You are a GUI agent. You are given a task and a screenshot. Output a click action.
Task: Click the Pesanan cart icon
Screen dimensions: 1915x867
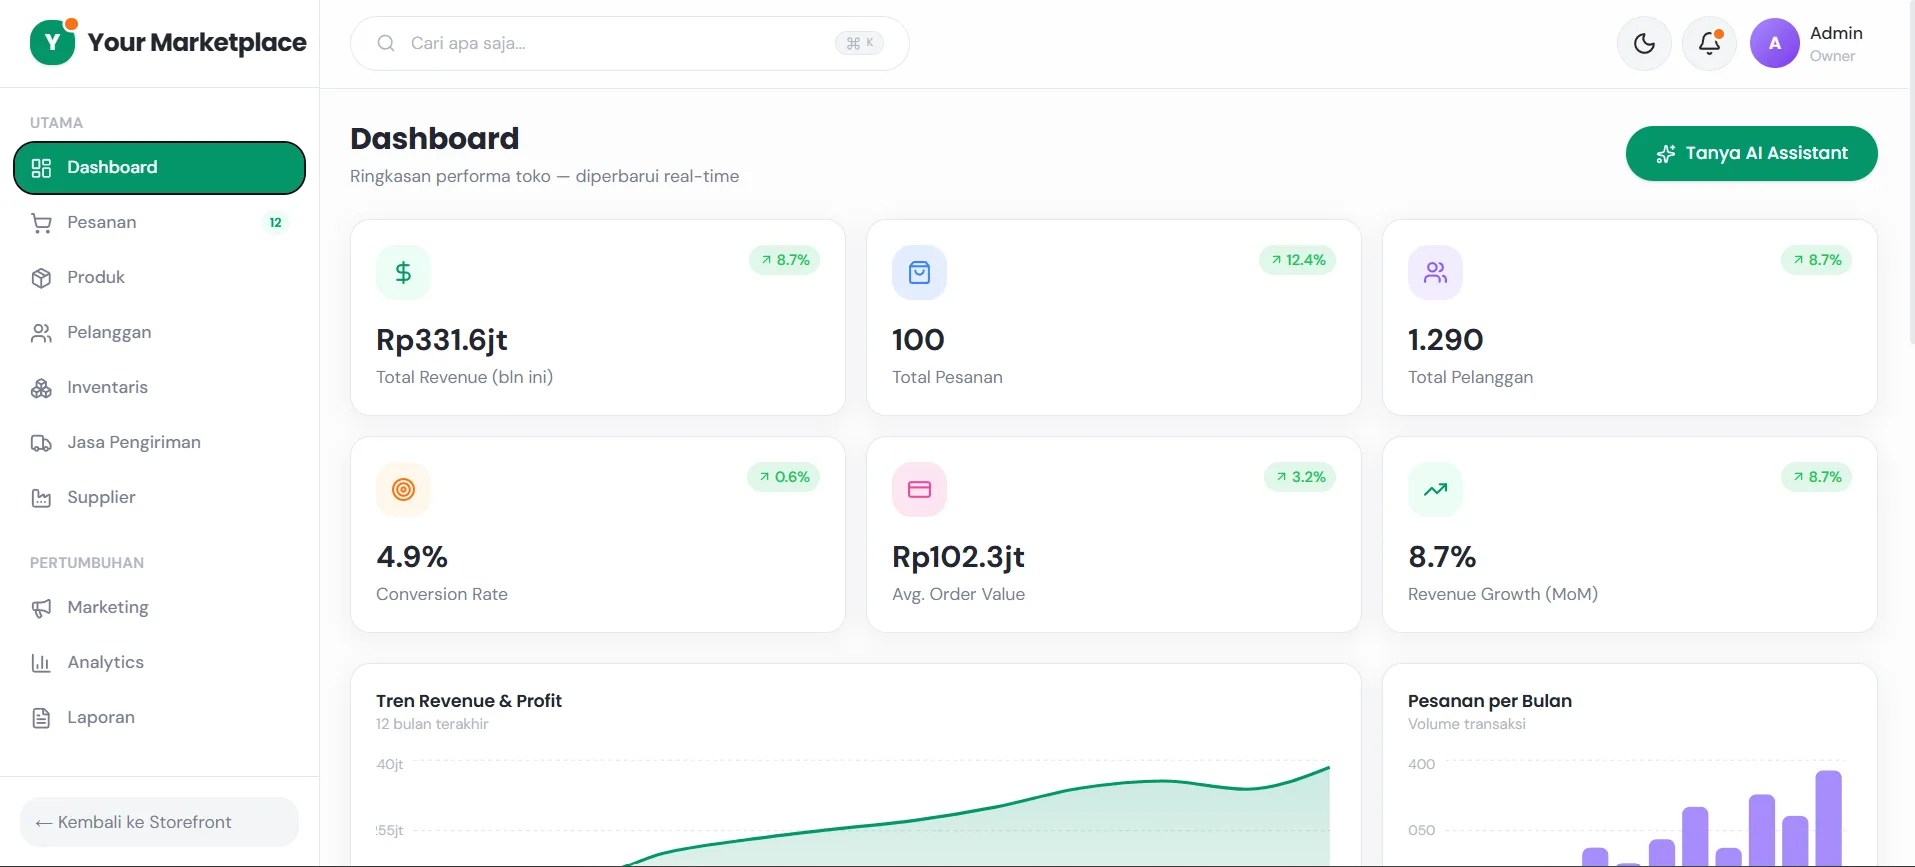click(41, 223)
